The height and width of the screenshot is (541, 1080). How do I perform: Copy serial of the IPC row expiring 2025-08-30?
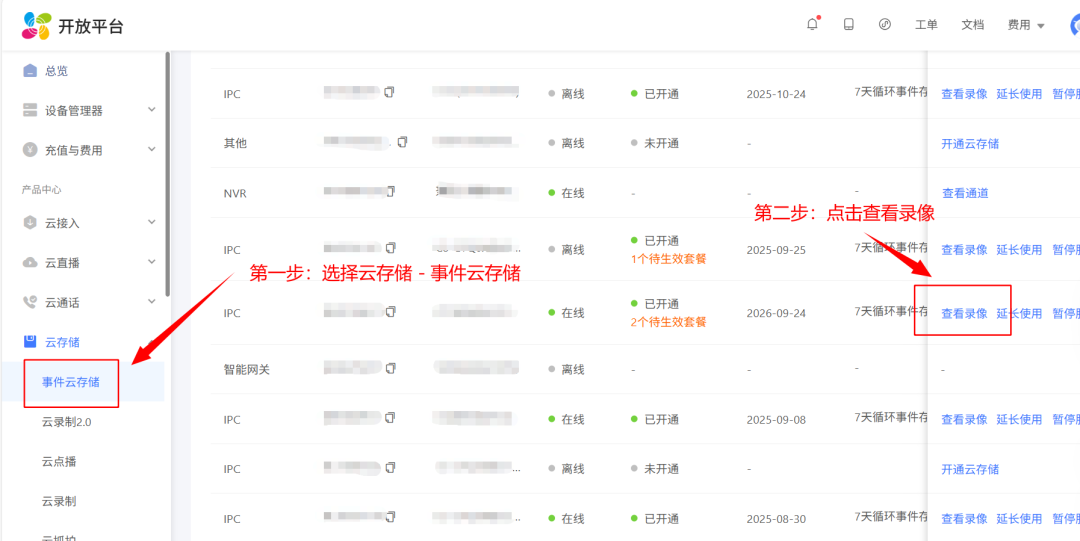(391, 516)
